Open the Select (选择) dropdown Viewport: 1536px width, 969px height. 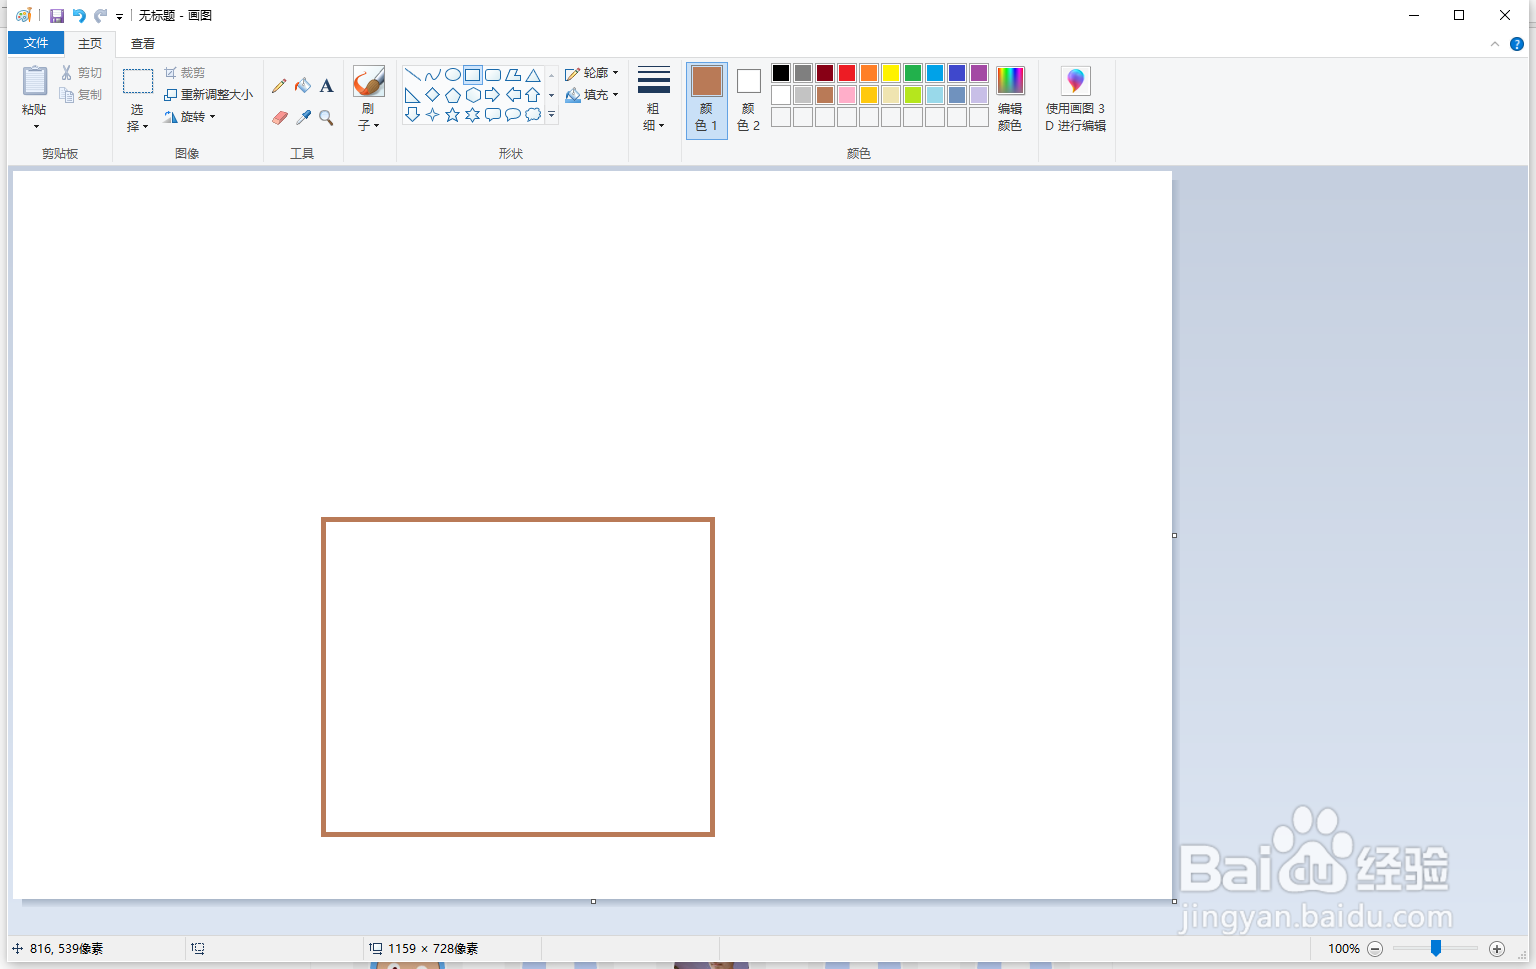click(137, 118)
